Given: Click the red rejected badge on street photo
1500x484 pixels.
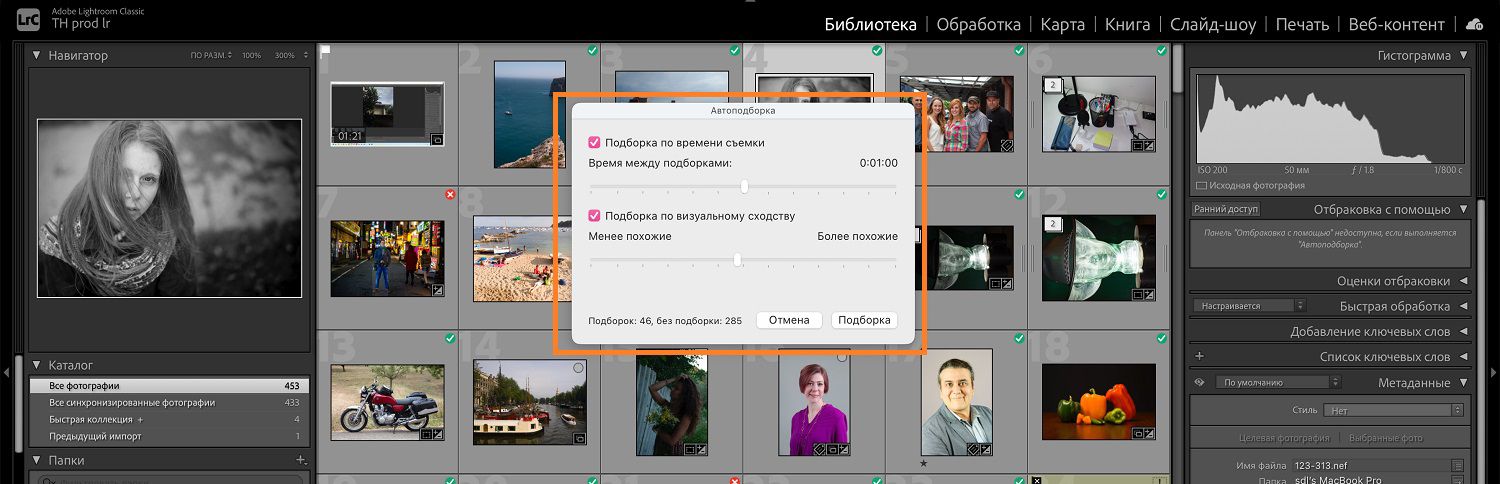Looking at the screenshot, I should pos(450,194).
